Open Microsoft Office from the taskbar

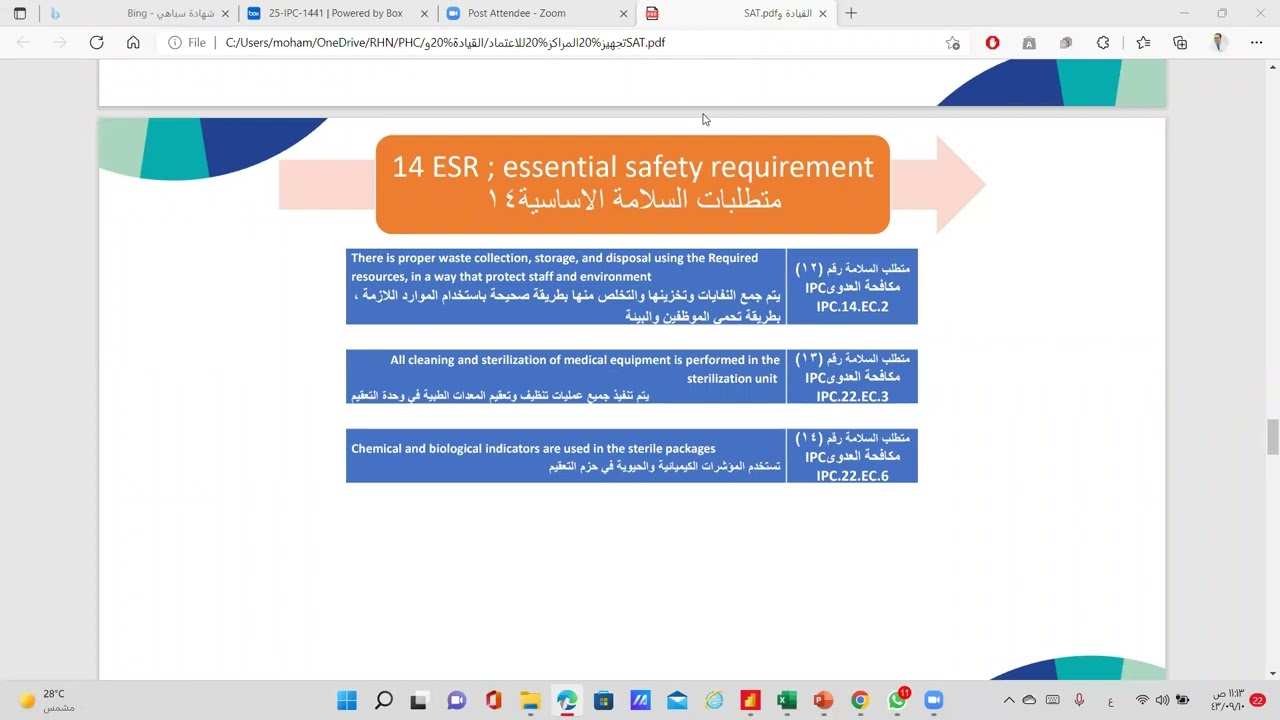click(493, 700)
